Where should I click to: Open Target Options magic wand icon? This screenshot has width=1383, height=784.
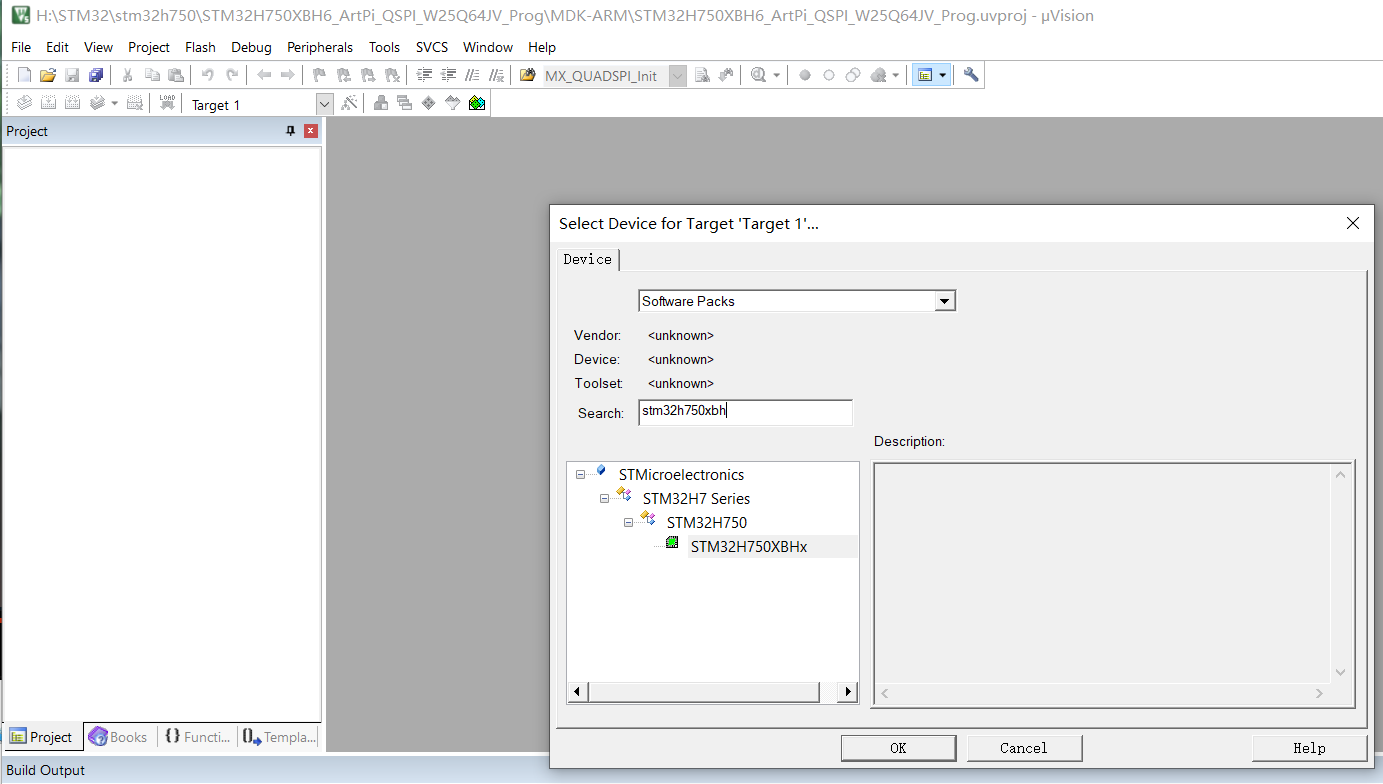(349, 103)
